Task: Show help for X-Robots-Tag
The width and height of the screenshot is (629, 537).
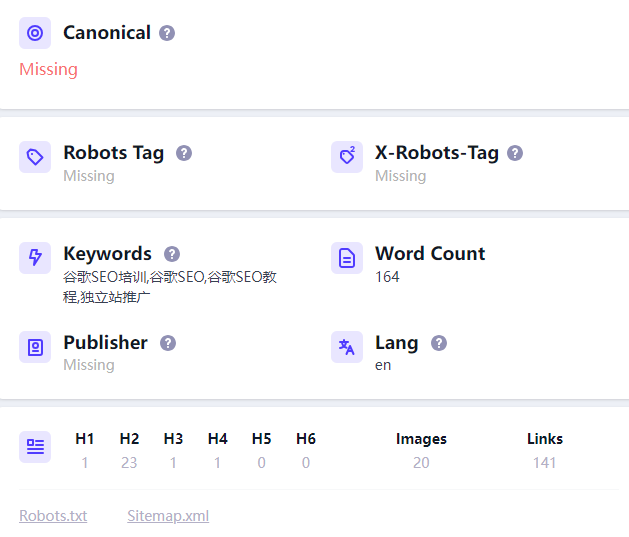Action: pos(515,153)
